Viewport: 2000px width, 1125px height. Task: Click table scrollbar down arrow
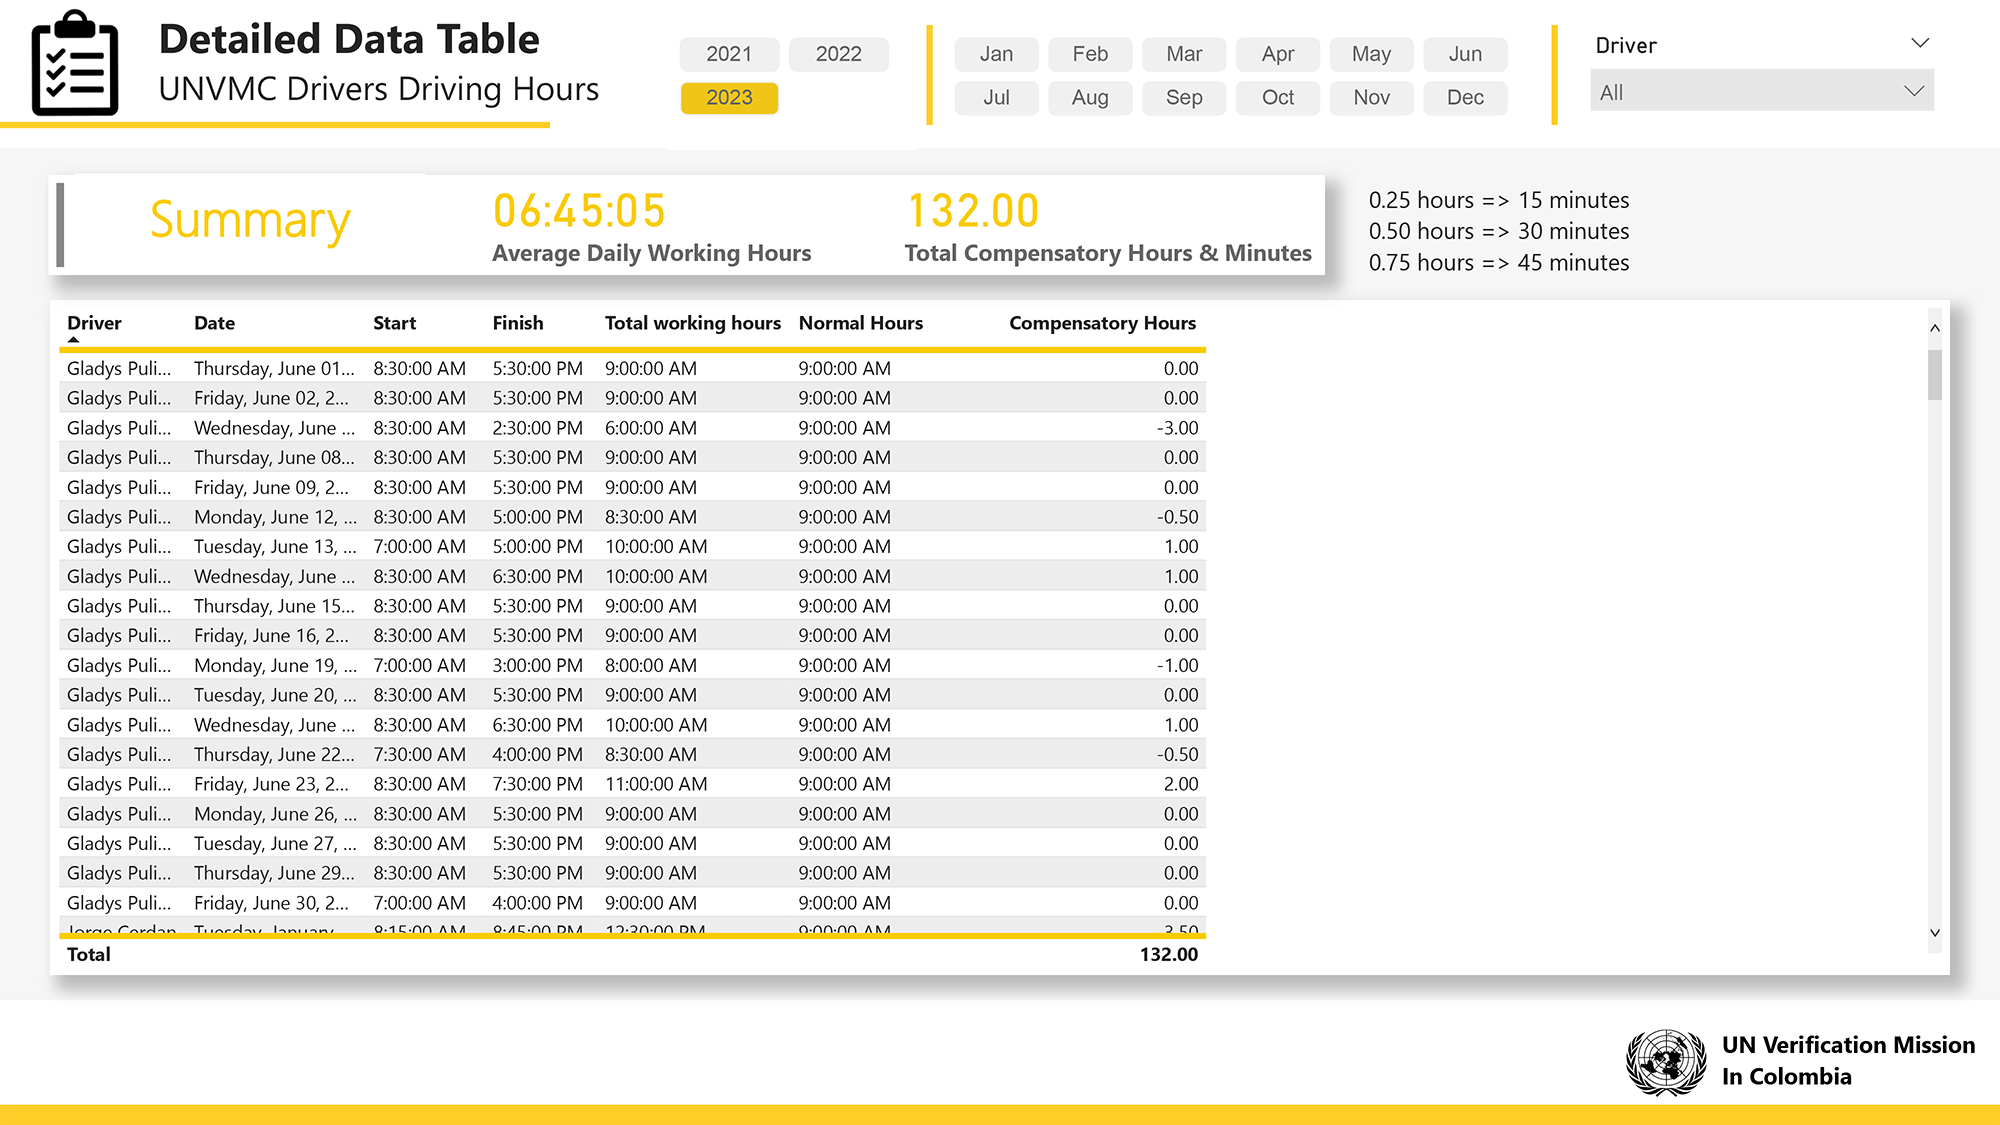(x=1935, y=932)
